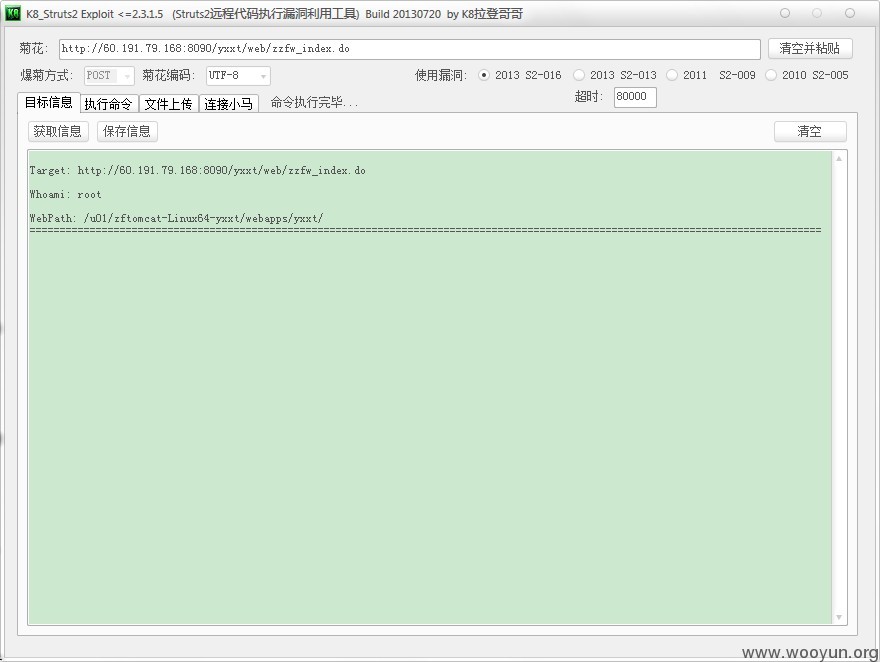880x662 pixels.
Task: Click the 'Whoami: root' output line
Action: pyautogui.click(x=65, y=195)
